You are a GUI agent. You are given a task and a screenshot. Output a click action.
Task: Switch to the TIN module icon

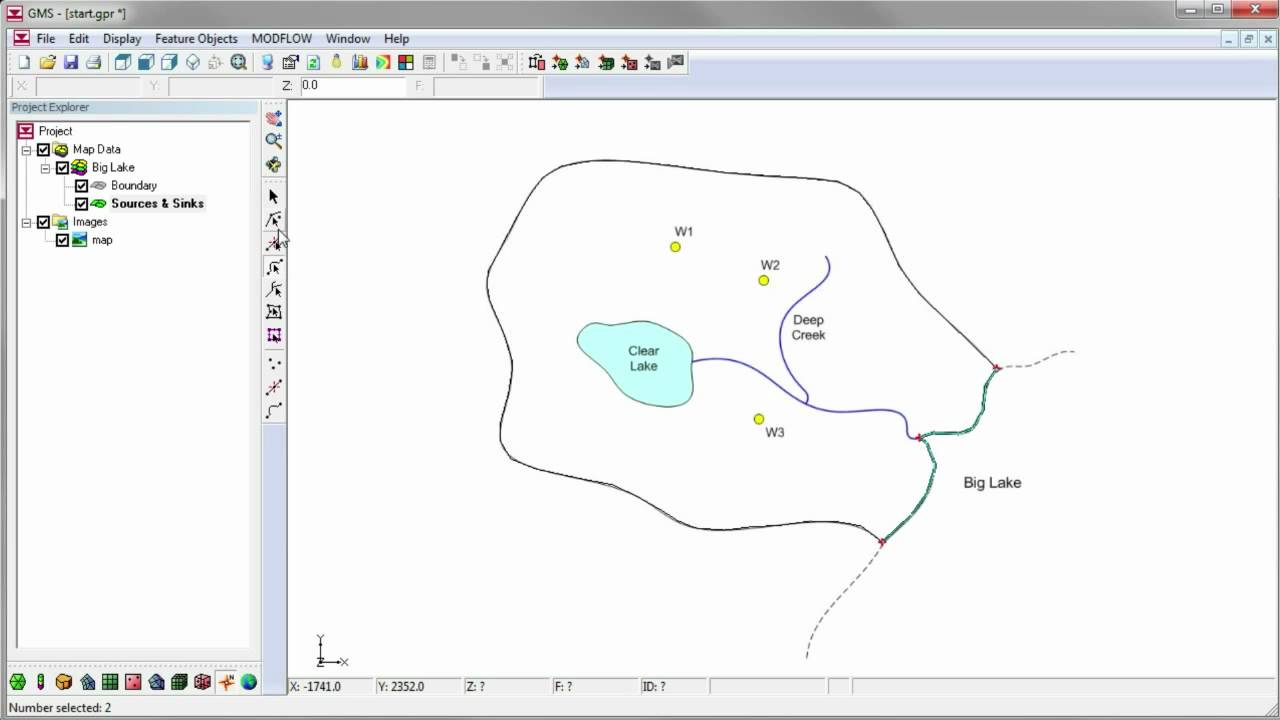pos(17,682)
